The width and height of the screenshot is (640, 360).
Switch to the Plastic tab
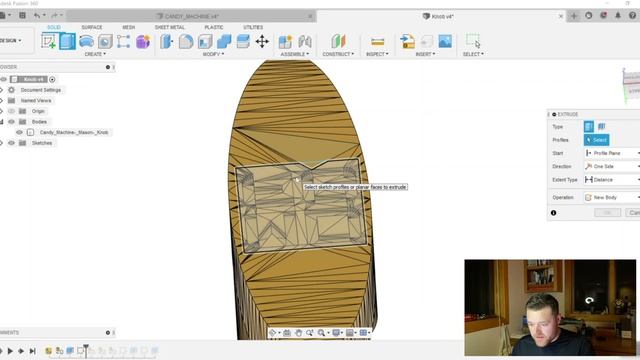(x=214, y=27)
